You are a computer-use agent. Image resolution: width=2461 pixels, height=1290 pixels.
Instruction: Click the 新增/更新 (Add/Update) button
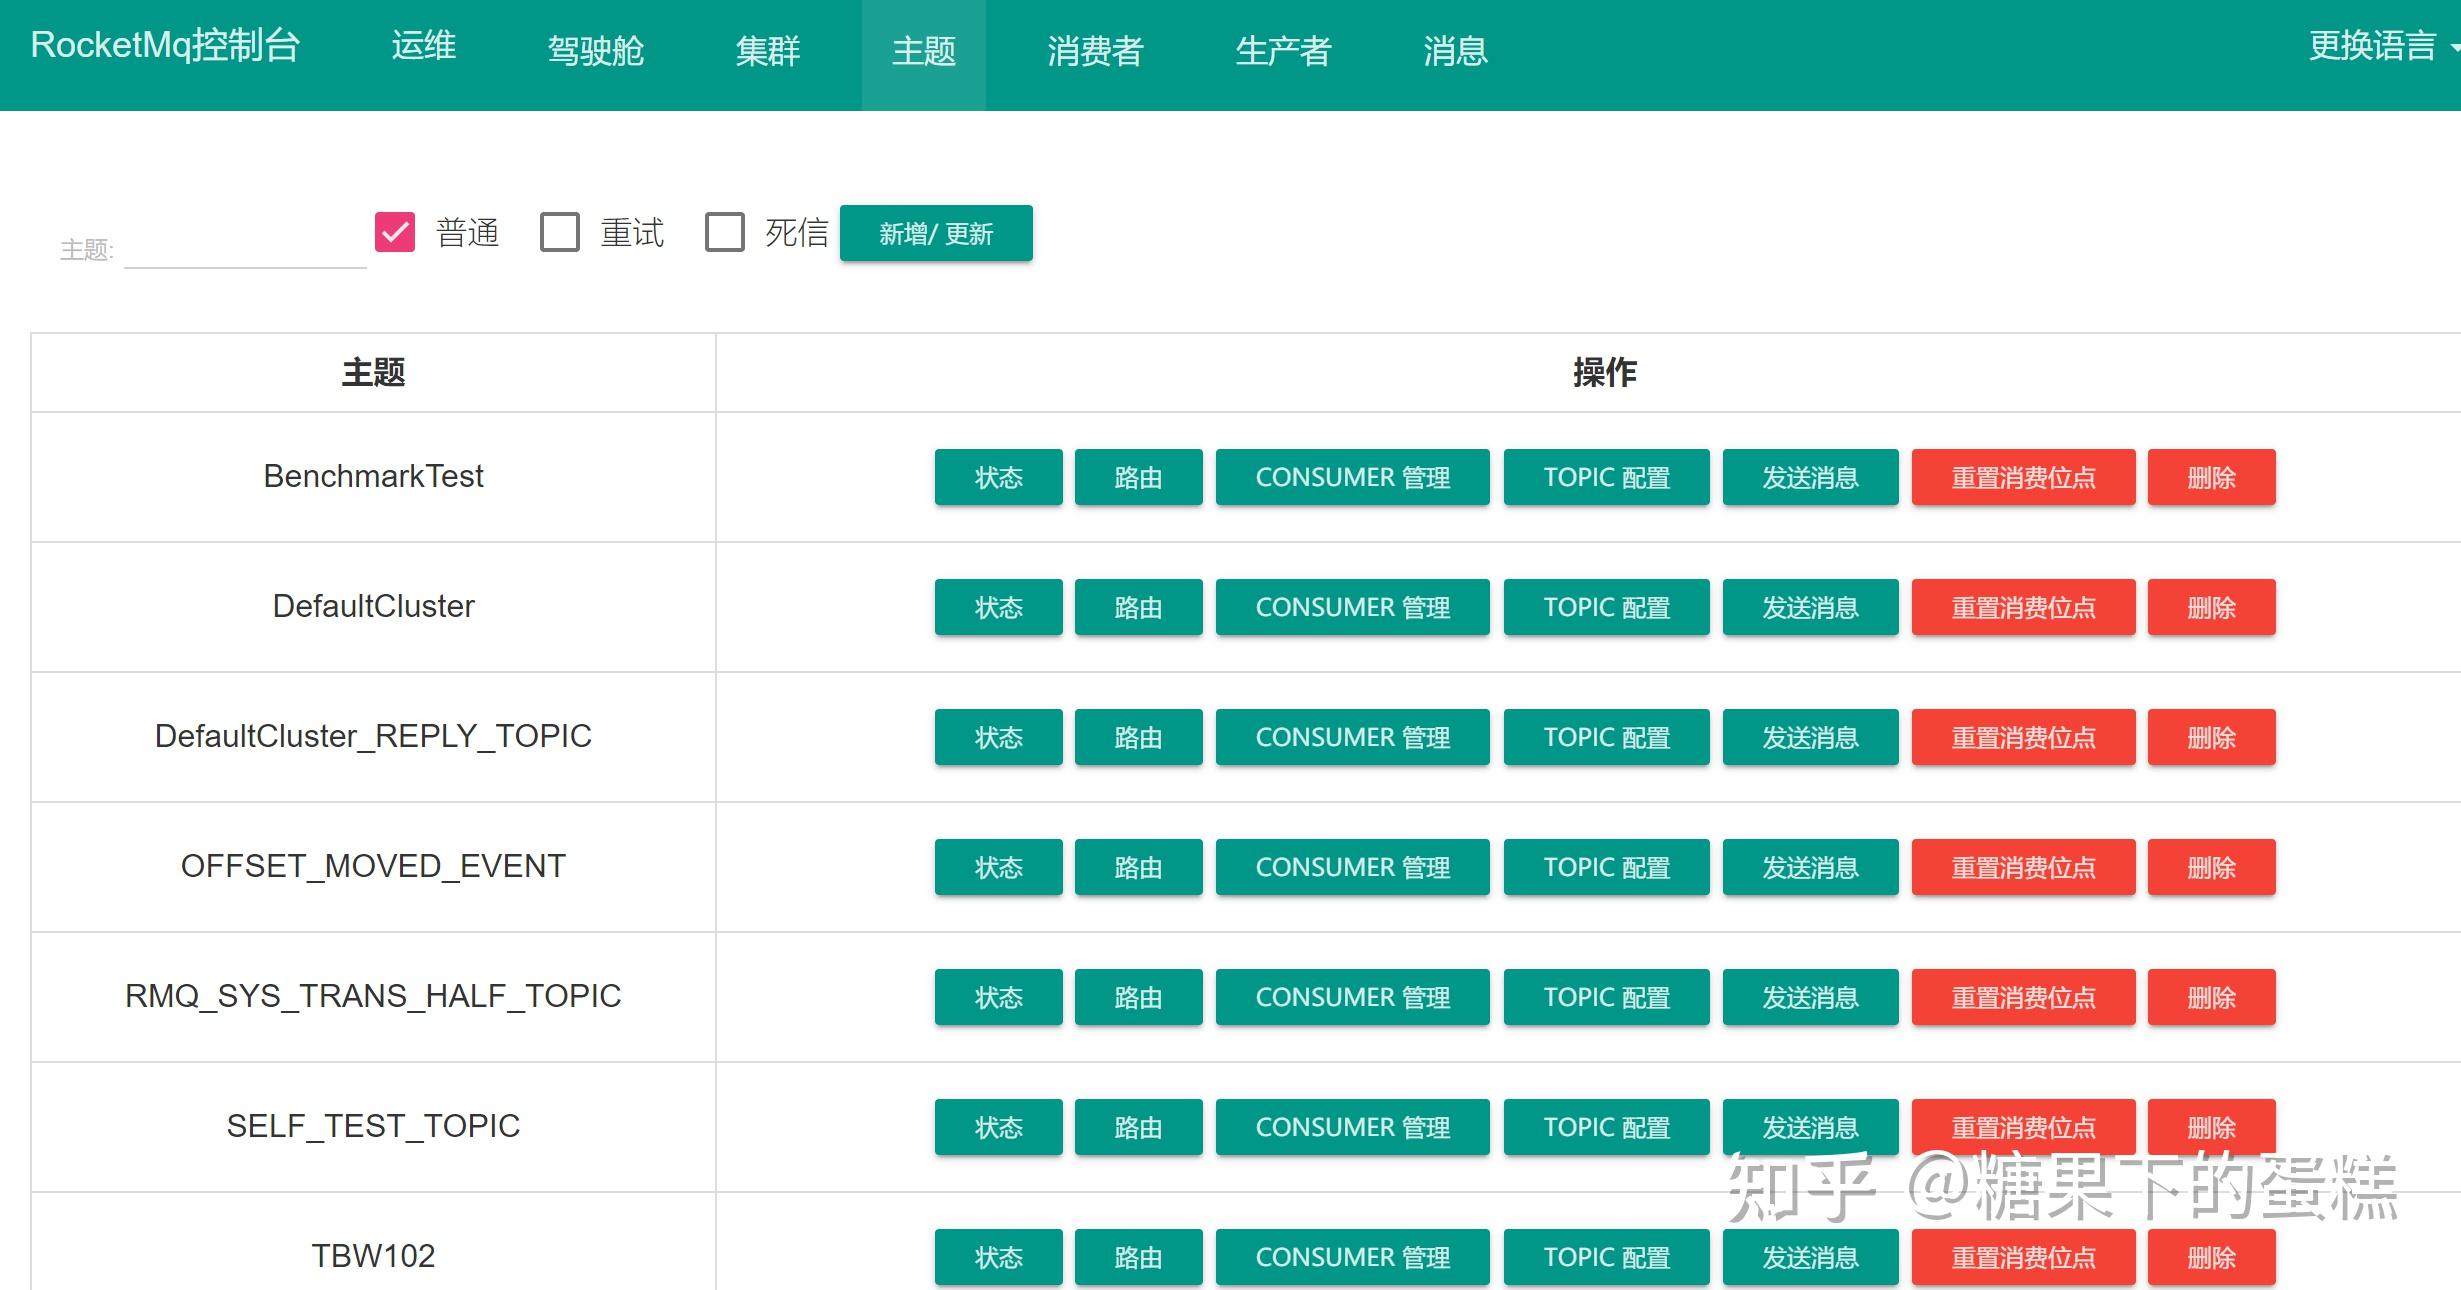click(x=935, y=233)
